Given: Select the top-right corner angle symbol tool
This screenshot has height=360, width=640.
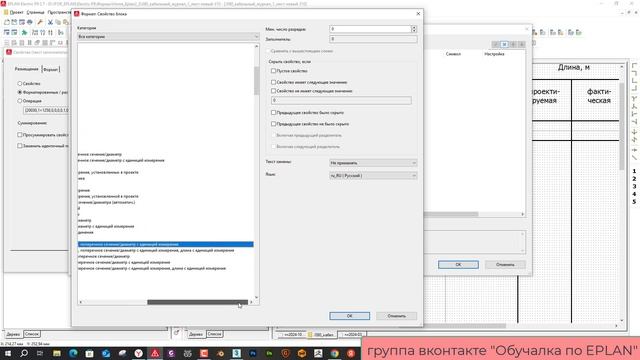Looking at the screenshot, I should pos(634,73).
